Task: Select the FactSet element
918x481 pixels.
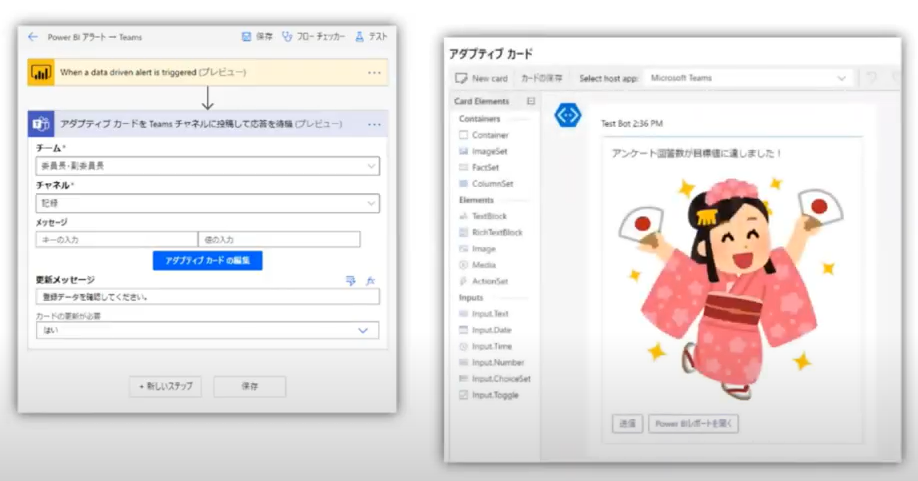Action: click(479, 168)
